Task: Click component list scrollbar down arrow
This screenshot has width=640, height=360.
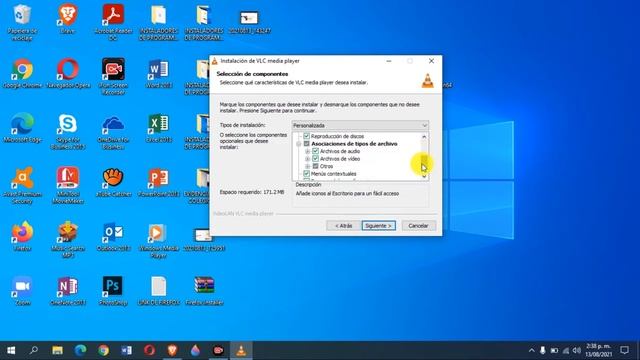Action: (x=424, y=176)
